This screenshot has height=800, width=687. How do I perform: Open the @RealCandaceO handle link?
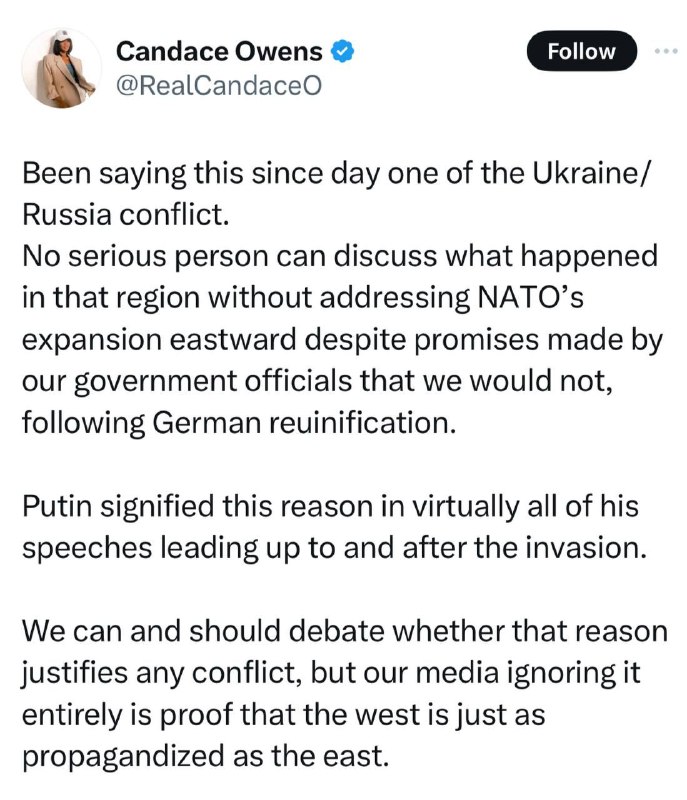[220, 85]
